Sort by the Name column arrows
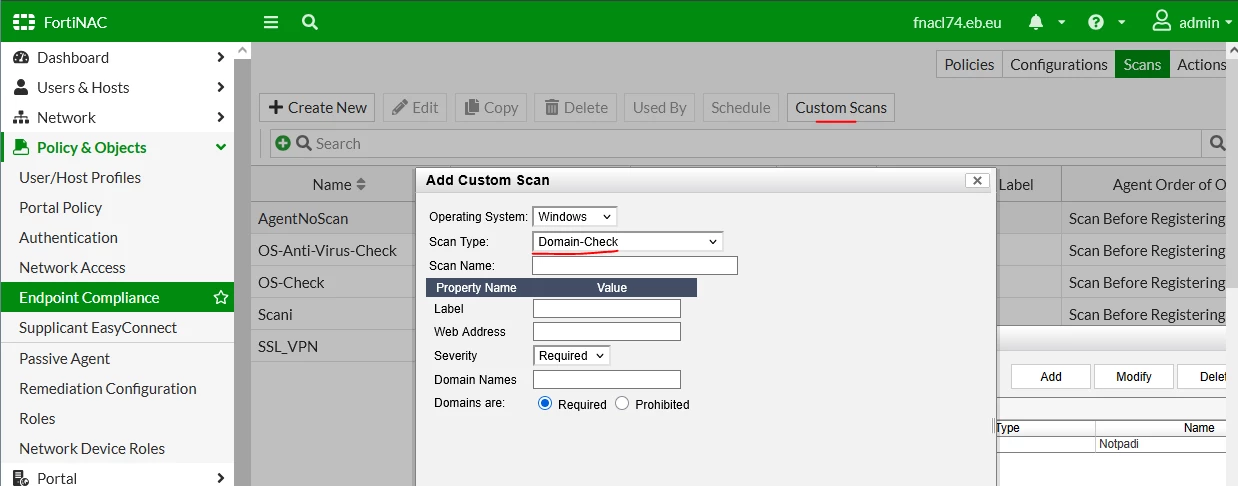The width and height of the screenshot is (1238, 486). click(361, 184)
